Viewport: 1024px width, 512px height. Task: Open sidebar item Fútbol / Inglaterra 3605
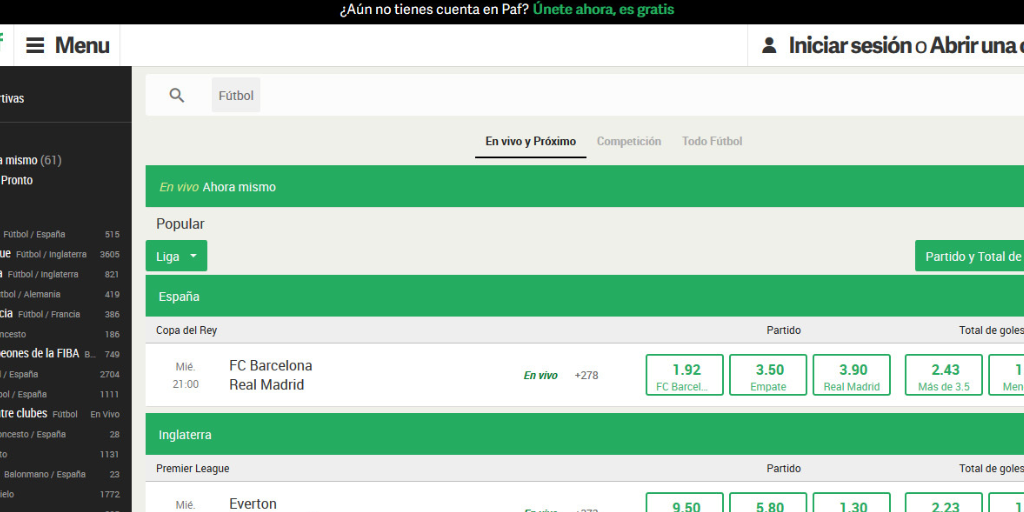pos(60,254)
